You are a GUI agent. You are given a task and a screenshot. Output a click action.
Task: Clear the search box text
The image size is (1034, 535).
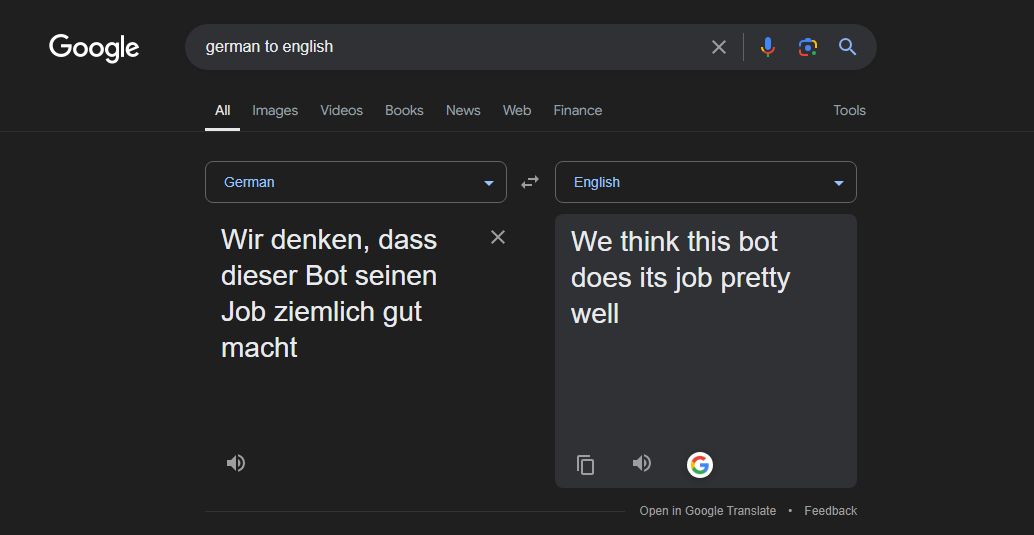(718, 47)
